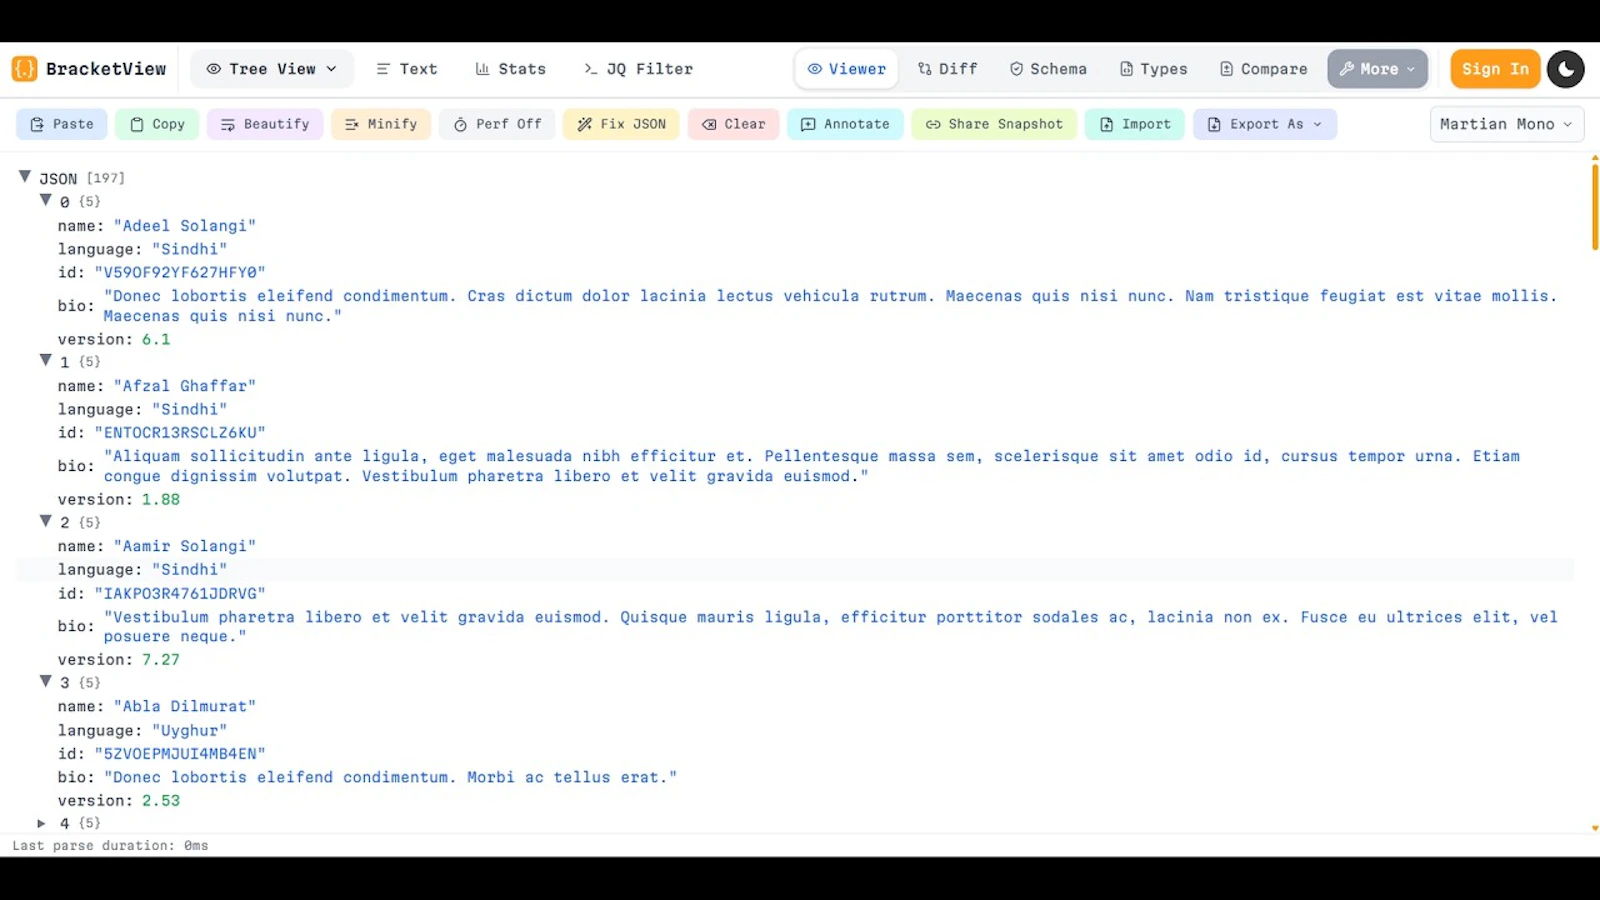Click the "Last parse duration: 0ms" status
This screenshot has width=1600, height=900.
tap(110, 846)
